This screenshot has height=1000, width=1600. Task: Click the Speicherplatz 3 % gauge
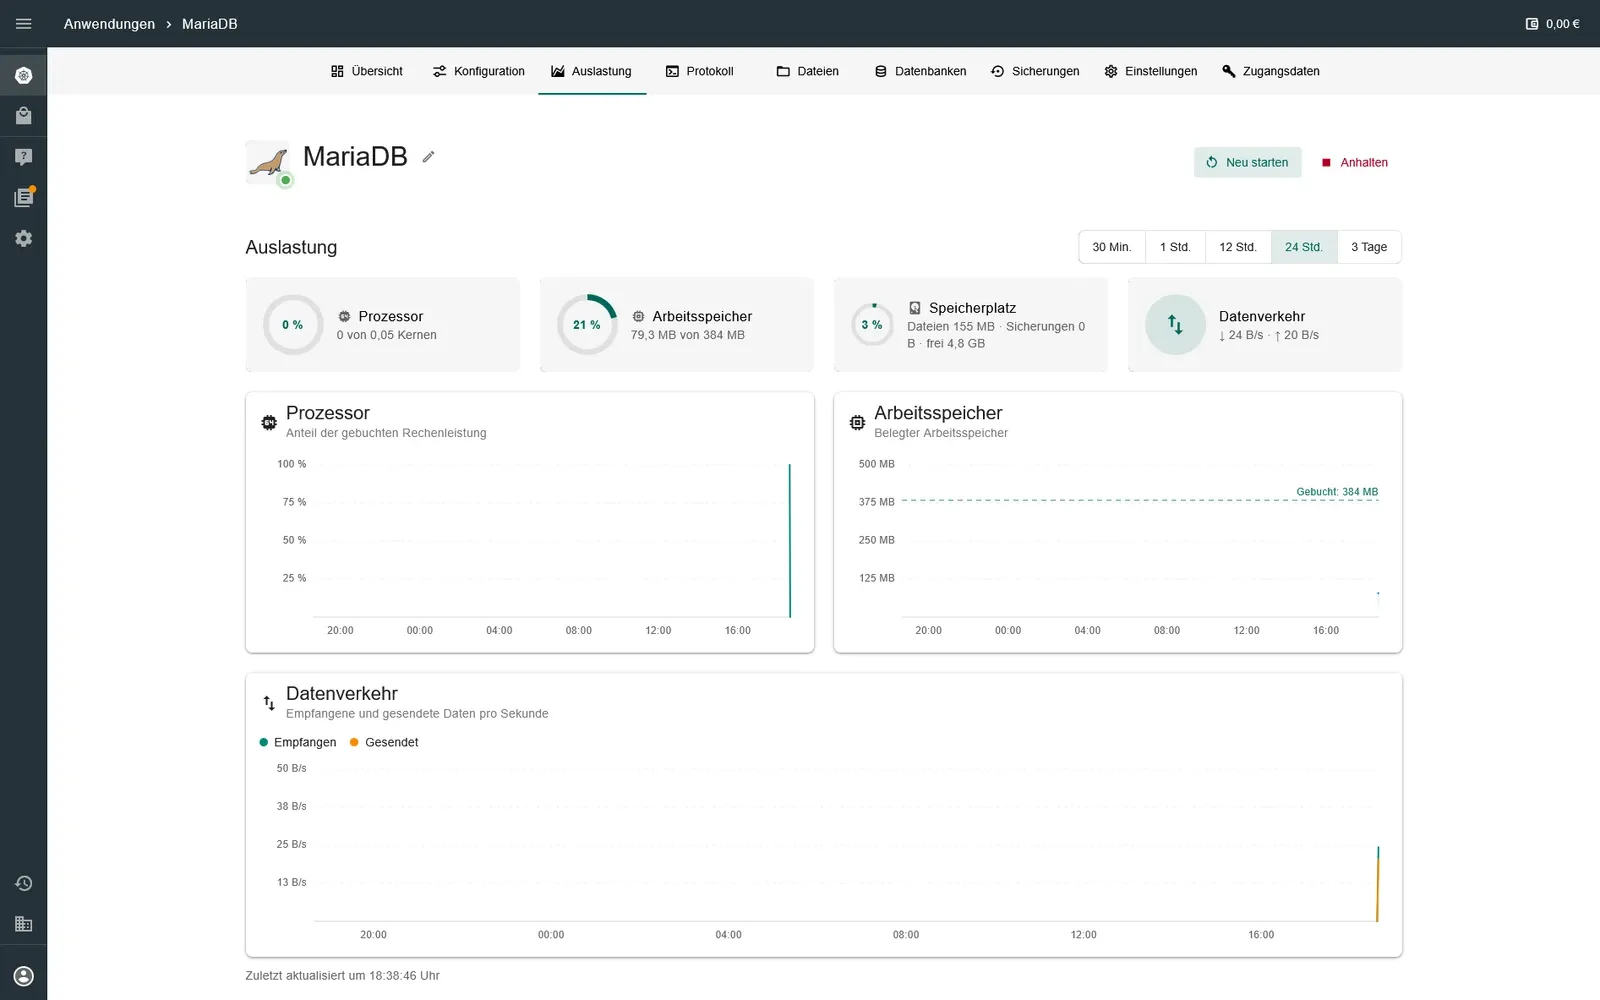(872, 325)
